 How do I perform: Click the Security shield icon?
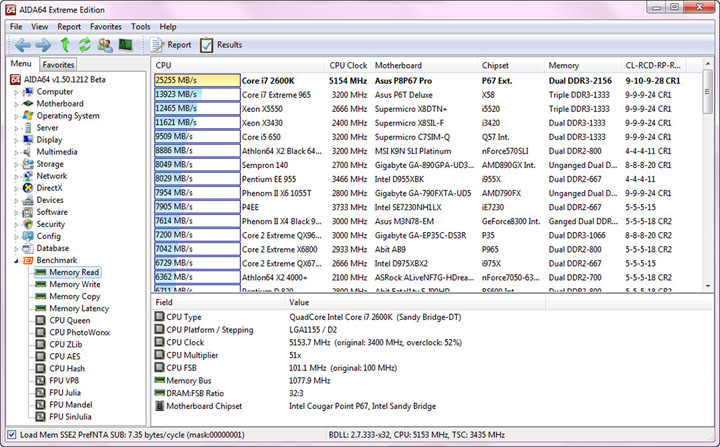point(28,224)
